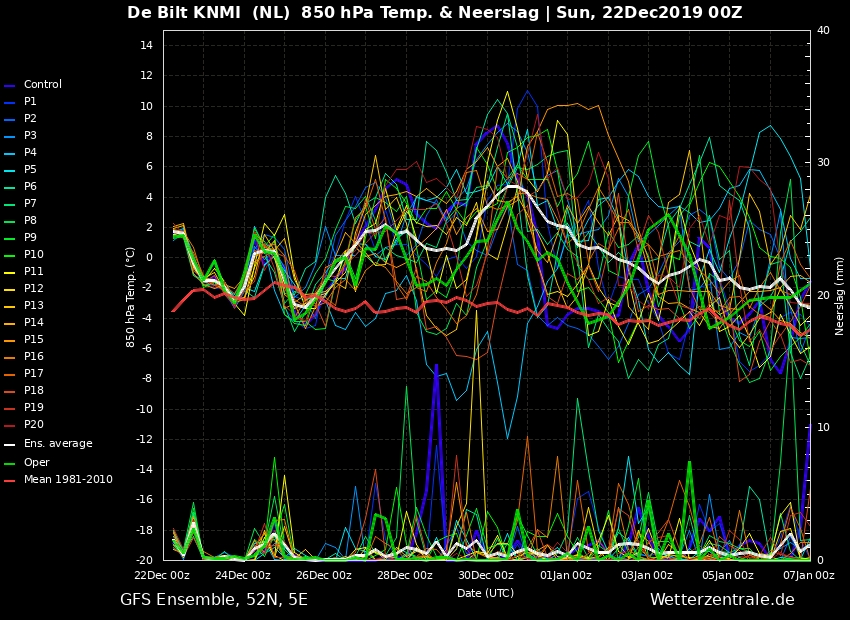850x620 pixels.
Task: Click the 07Jan 00z date axis label
Action: click(809, 576)
